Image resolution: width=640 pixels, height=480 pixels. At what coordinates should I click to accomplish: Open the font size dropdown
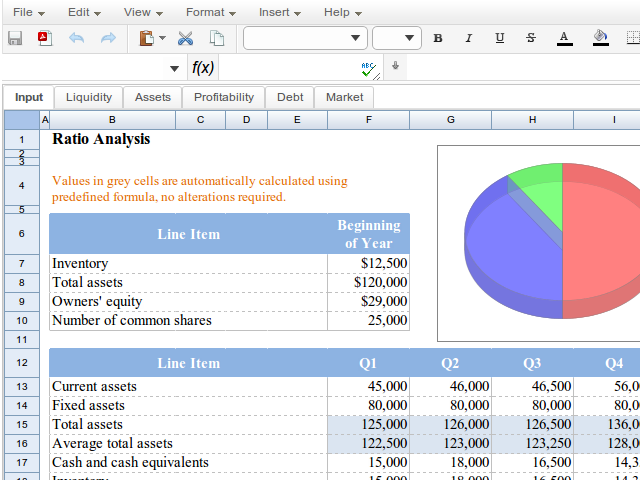click(411, 39)
